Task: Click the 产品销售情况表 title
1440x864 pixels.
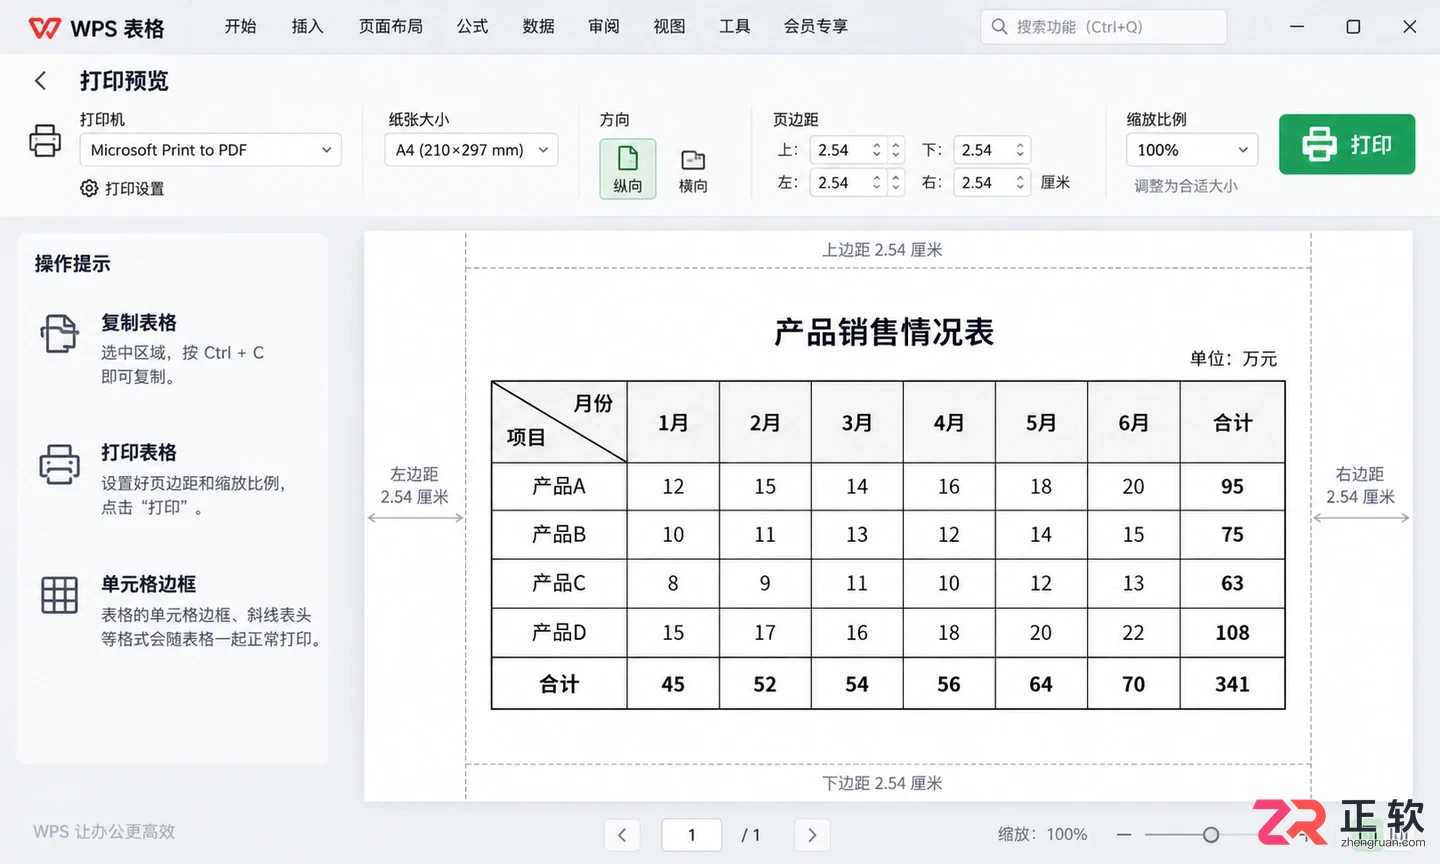Action: coord(884,332)
